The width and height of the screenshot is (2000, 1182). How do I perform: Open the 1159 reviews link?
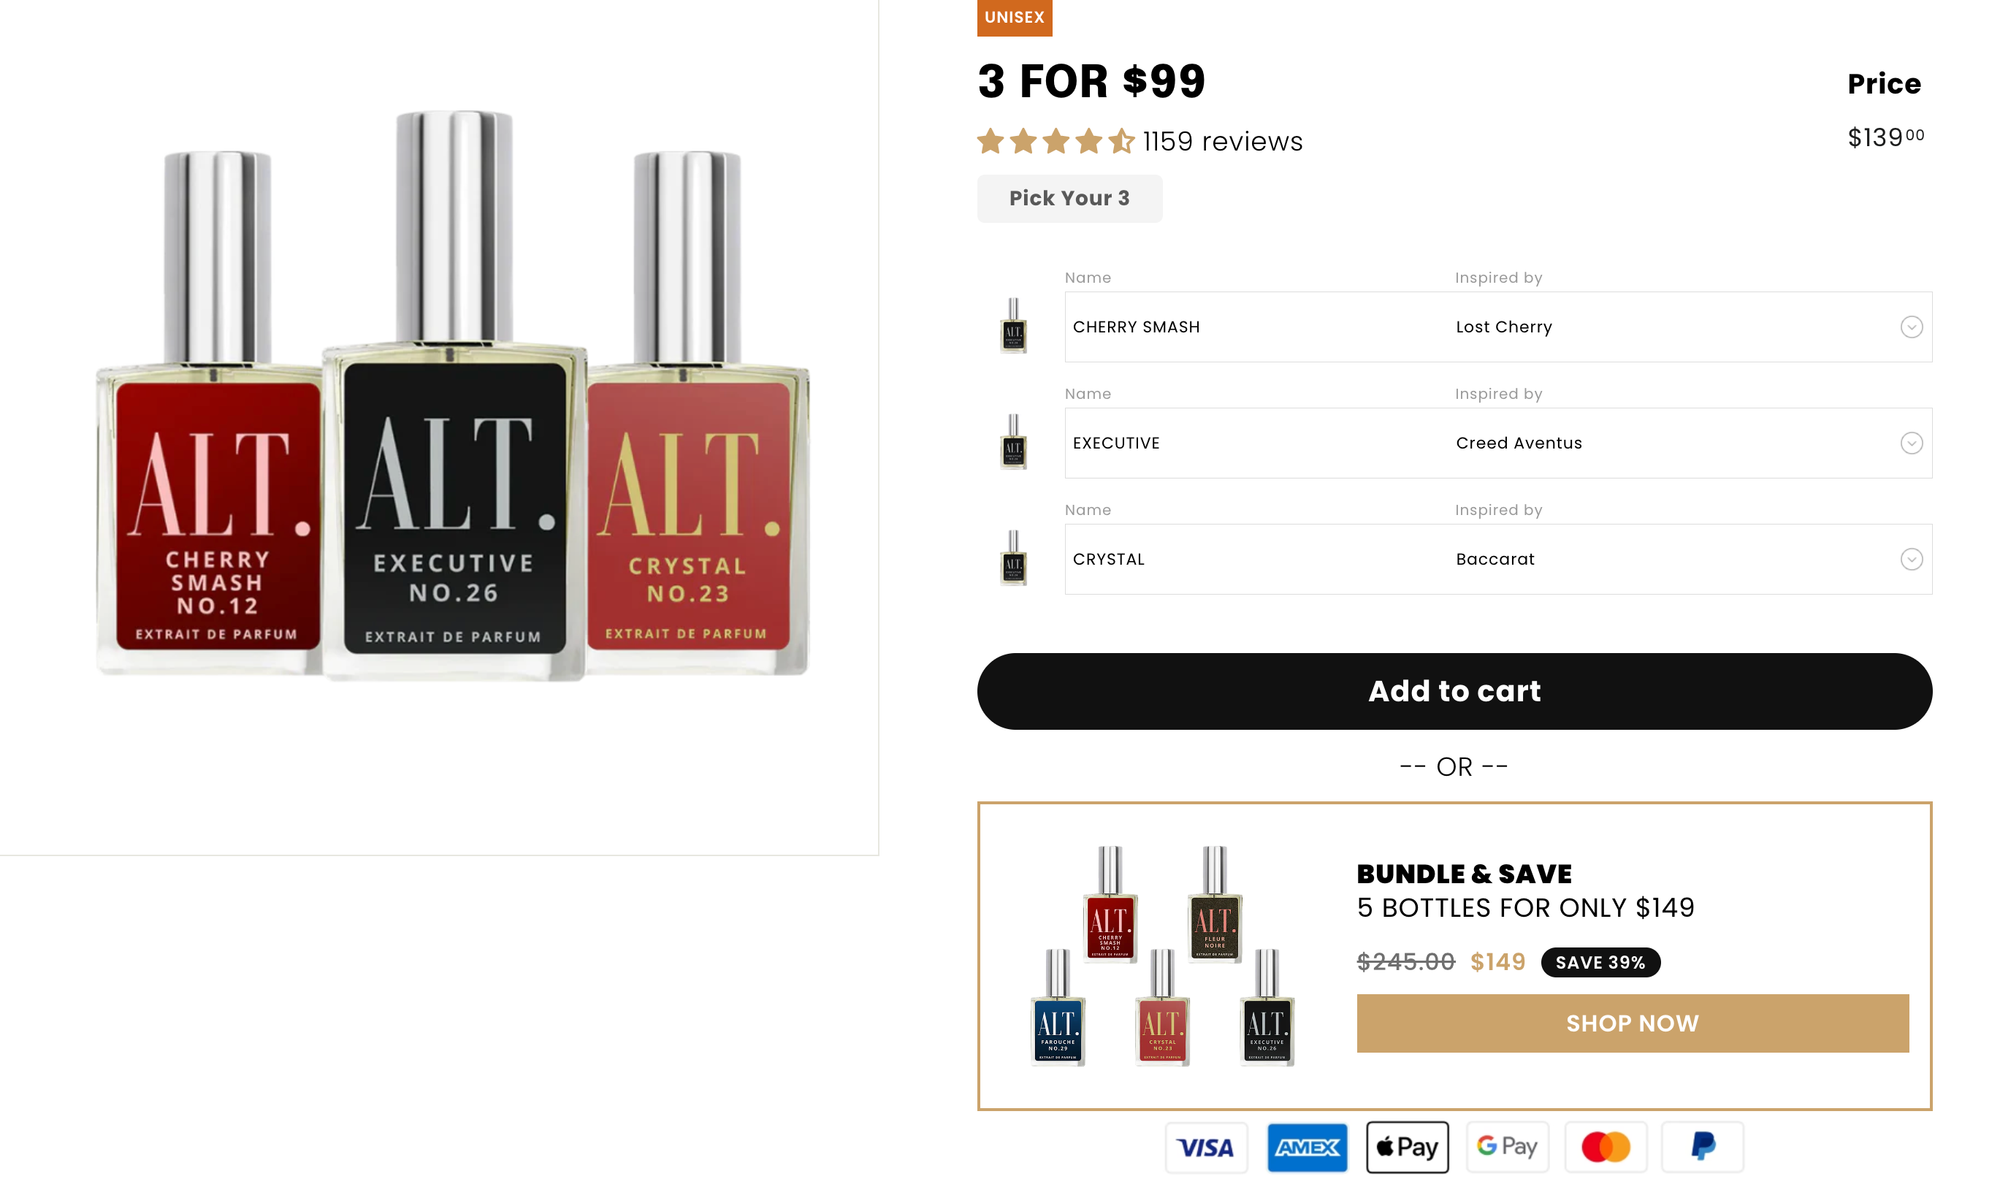pos(1222,141)
